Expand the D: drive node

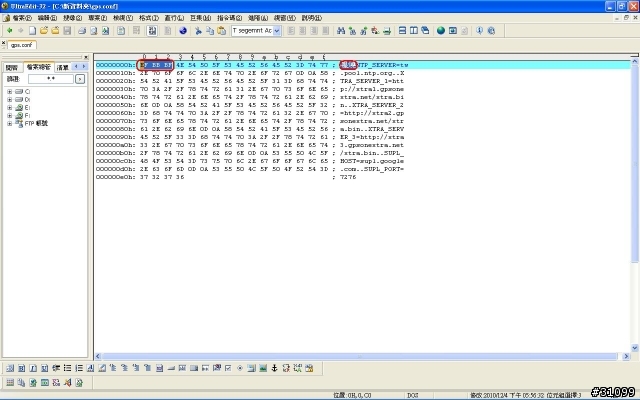[x=9, y=100]
